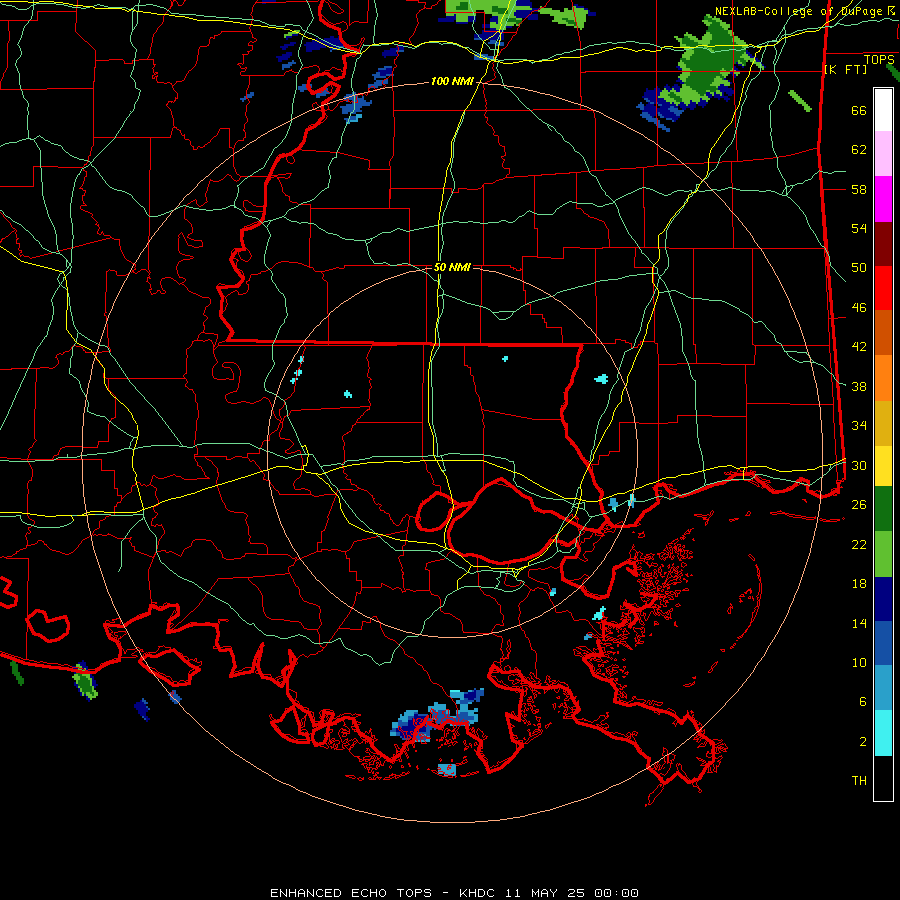
Task: Click legend value "62"
Action: tap(859, 150)
